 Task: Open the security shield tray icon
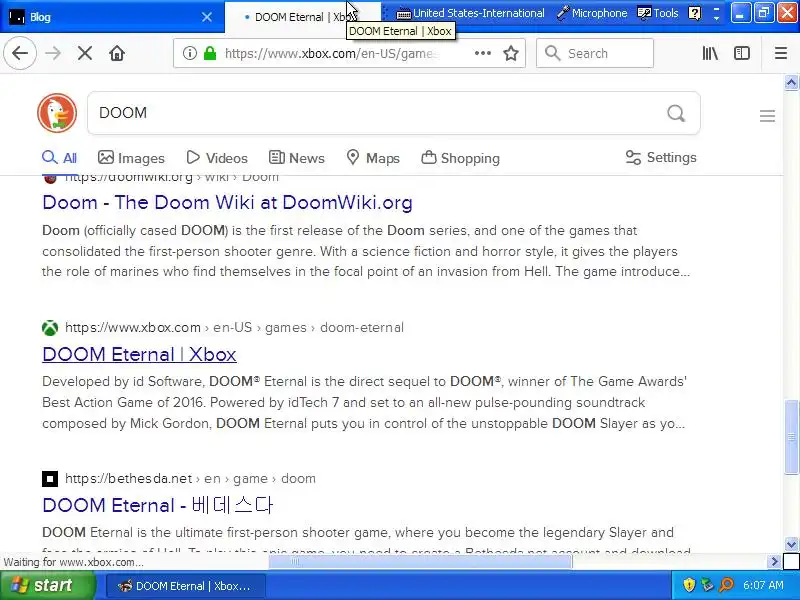[689, 585]
